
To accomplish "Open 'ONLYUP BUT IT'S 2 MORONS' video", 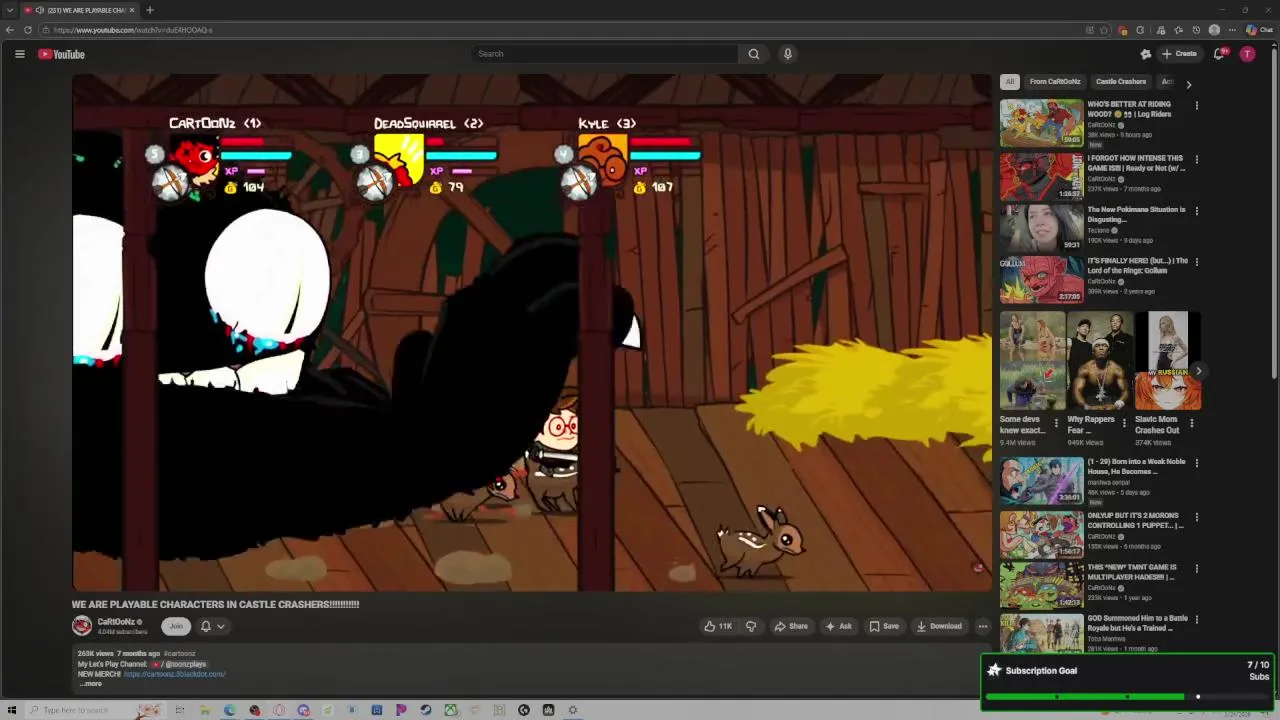I will point(1041,534).
